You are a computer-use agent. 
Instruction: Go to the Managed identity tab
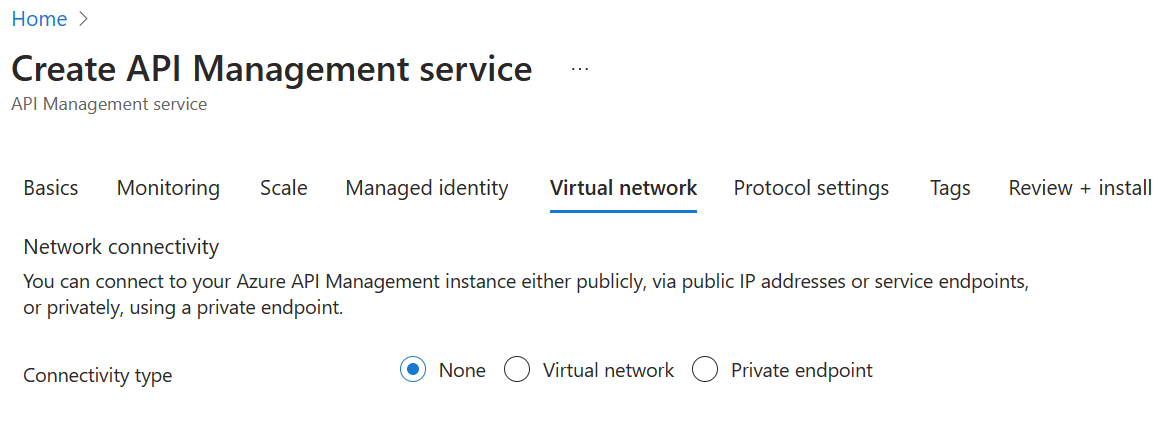(x=426, y=188)
